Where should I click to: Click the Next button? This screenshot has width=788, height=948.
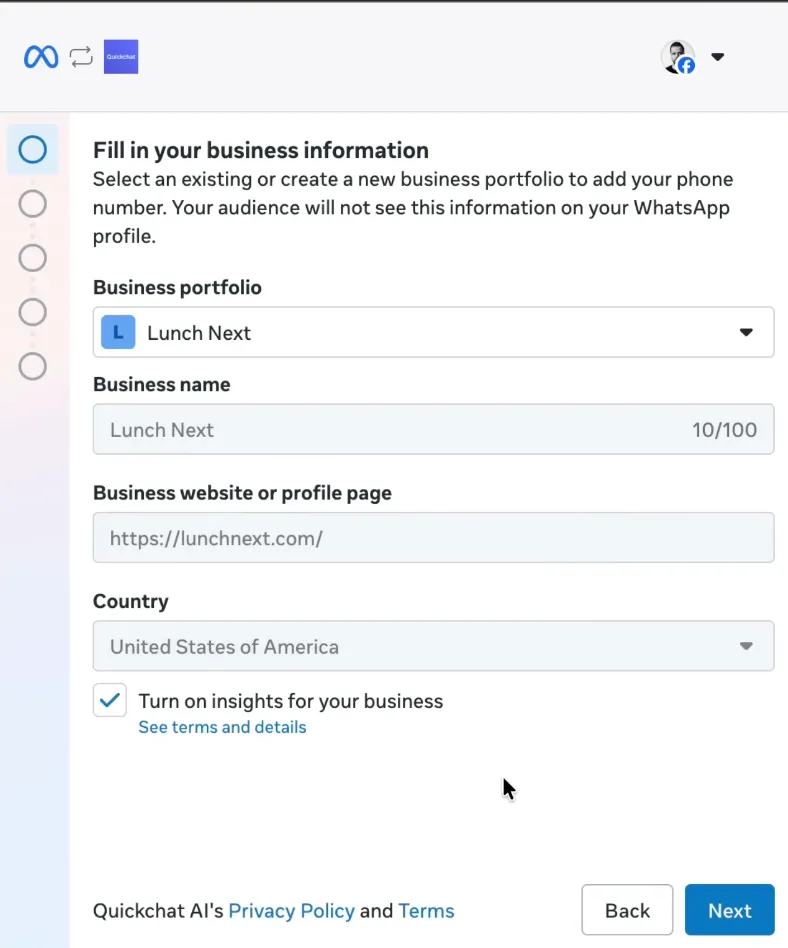[x=730, y=910]
